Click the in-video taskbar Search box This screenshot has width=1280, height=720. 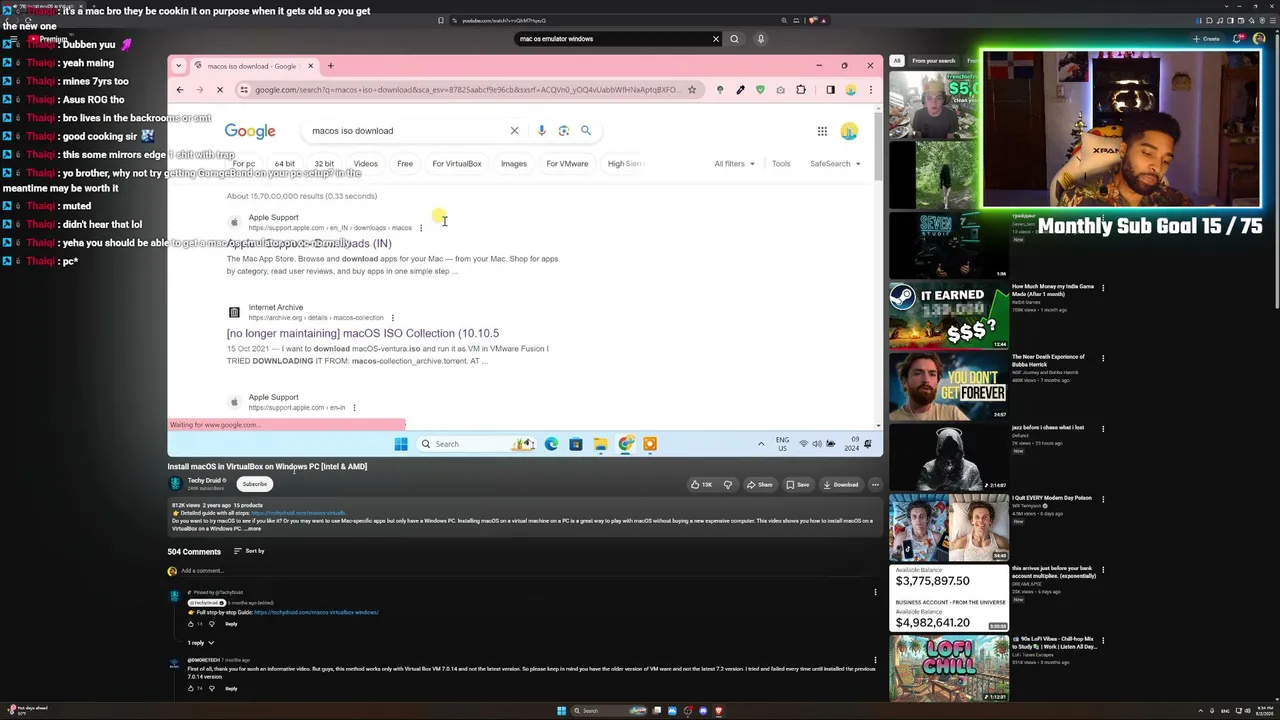[x=477, y=444]
